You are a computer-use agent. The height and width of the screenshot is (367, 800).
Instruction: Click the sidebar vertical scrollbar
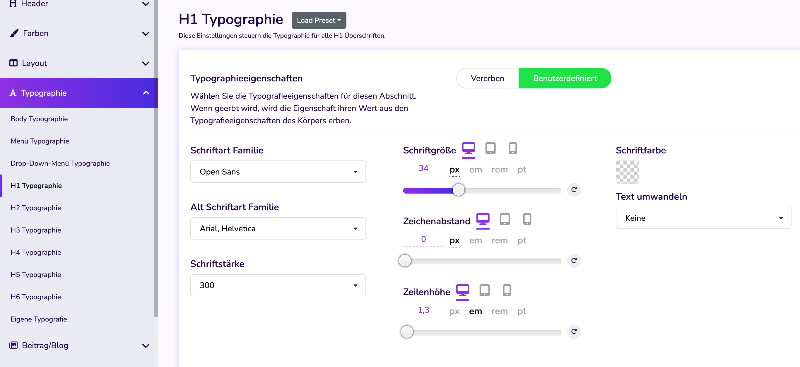156,158
